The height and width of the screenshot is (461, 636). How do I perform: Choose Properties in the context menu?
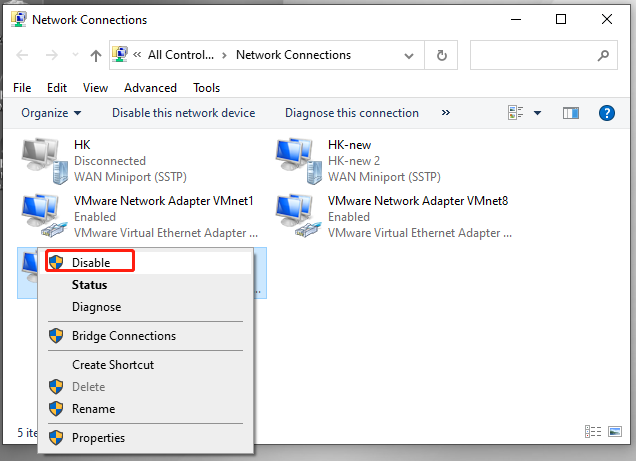pyautogui.click(x=98, y=438)
